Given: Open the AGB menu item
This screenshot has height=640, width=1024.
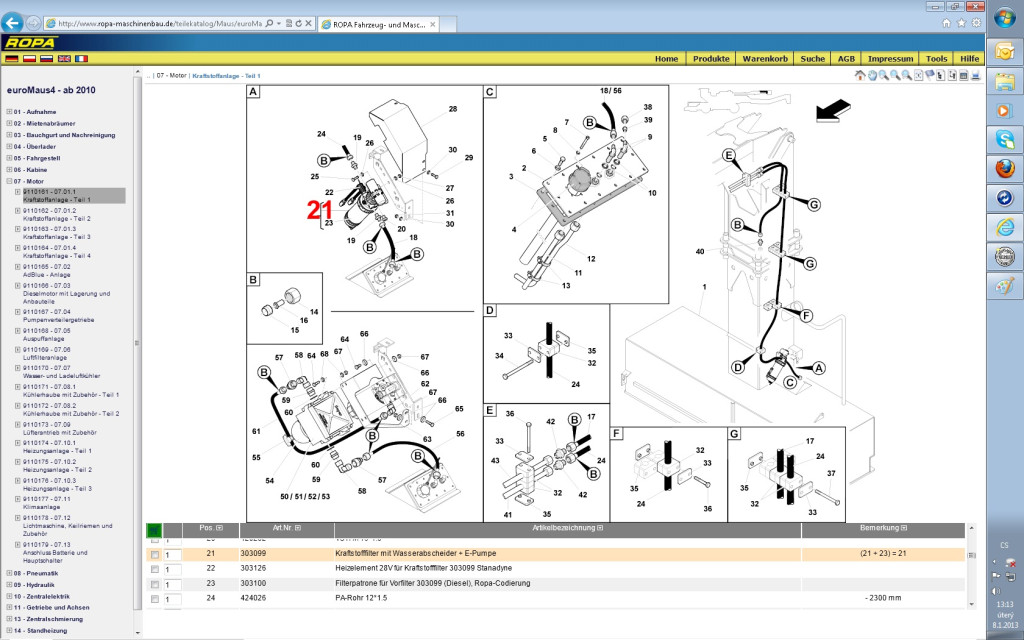Looking at the screenshot, I should click(846, 59).
